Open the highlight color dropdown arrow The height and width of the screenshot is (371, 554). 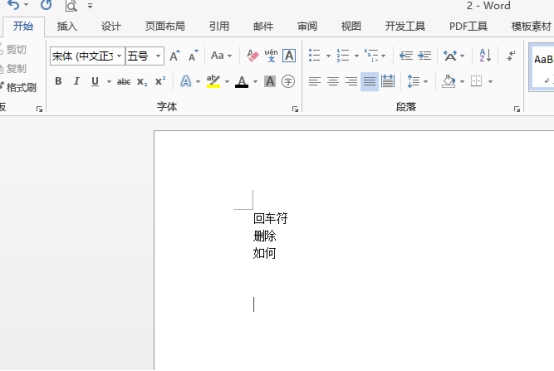227,82
